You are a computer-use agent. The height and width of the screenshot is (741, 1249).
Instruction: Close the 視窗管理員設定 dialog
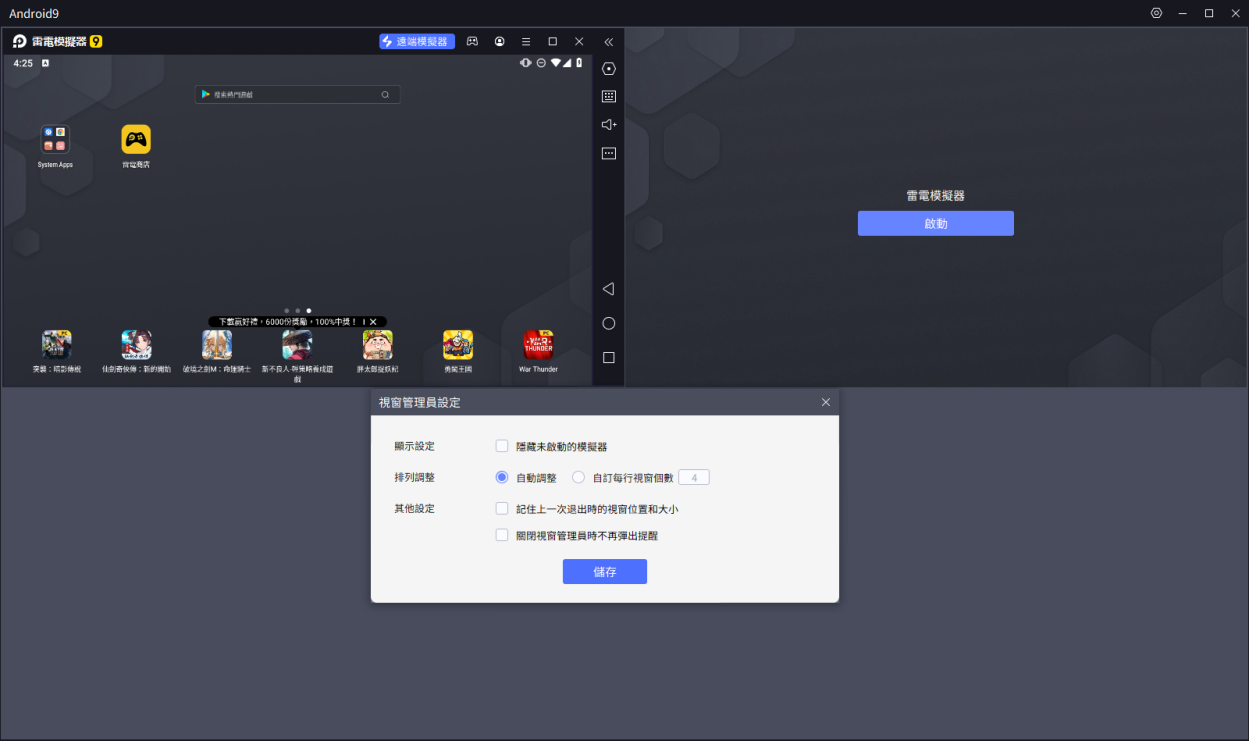(825, 402)
